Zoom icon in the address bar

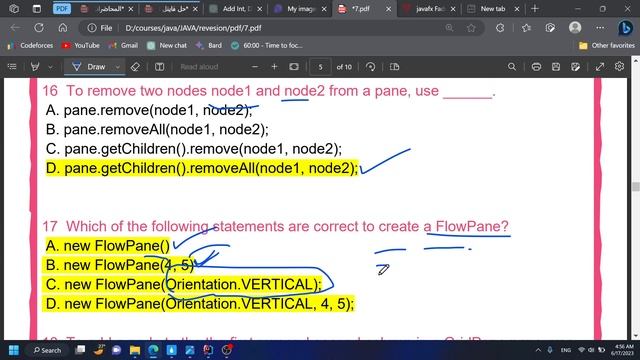coord(449,28)
